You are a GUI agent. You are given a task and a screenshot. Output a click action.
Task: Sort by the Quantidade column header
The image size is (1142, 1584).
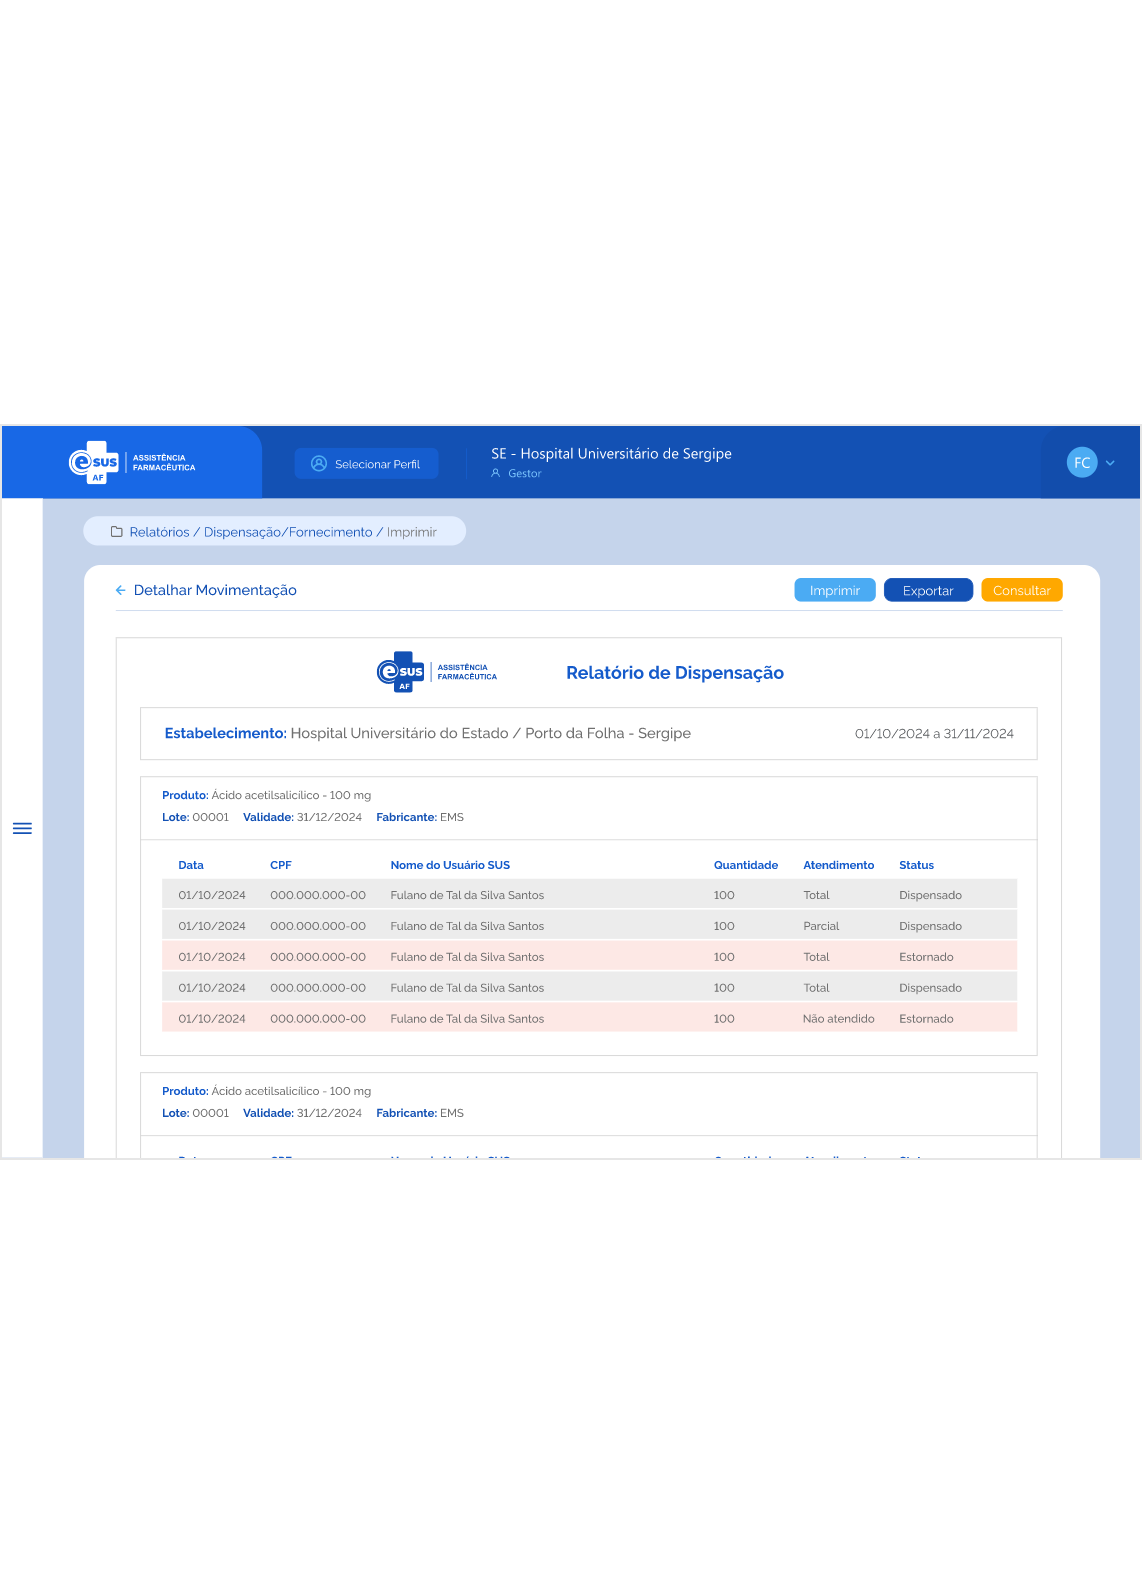tap(745, 865)
